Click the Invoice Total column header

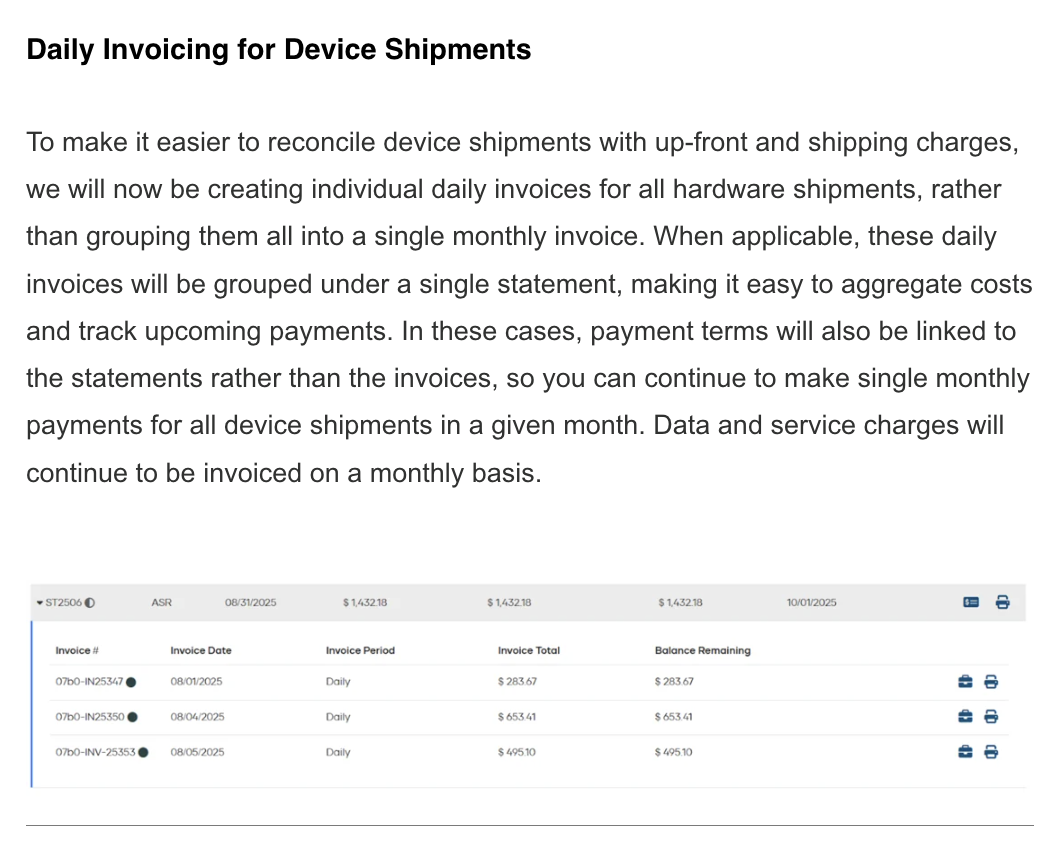[529, 650]
